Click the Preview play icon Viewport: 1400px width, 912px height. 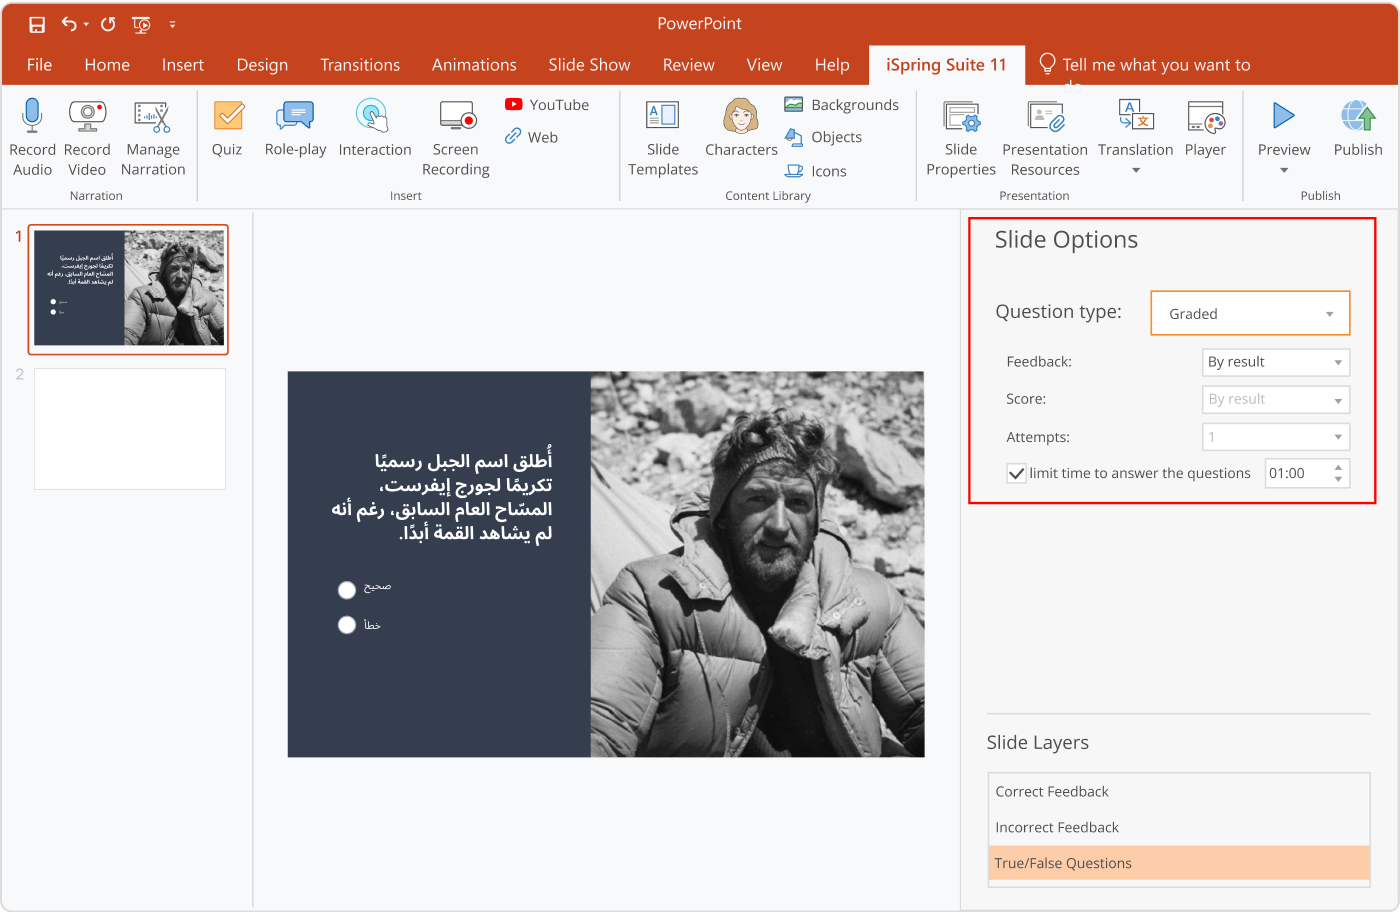pos(1284,116)
